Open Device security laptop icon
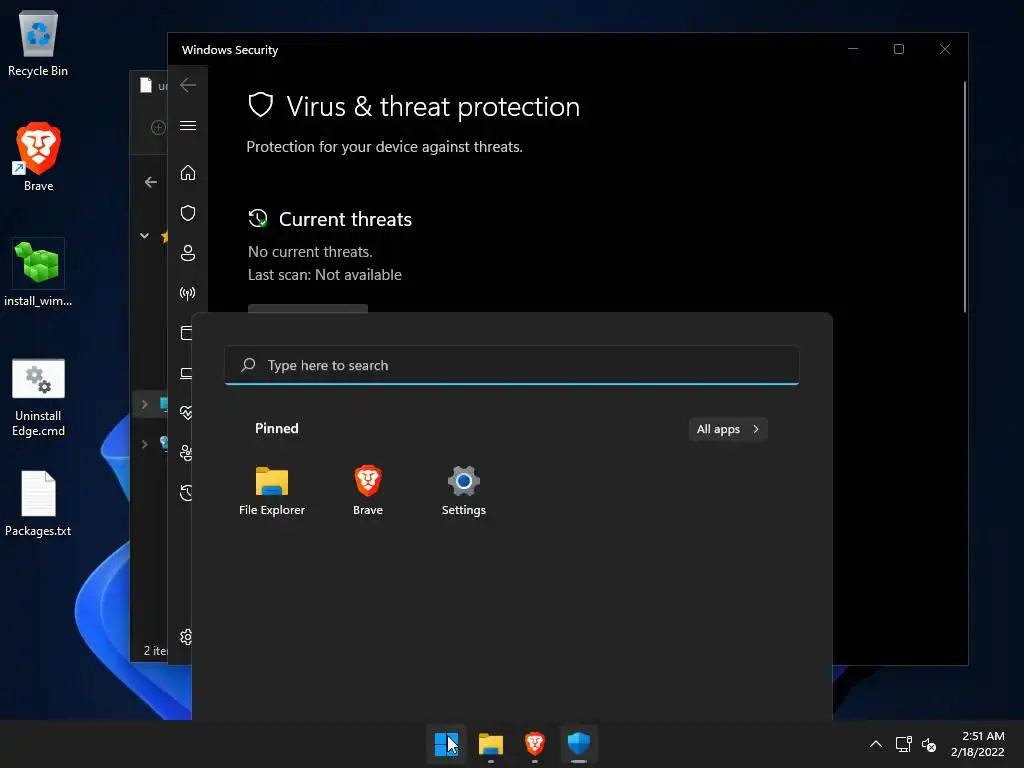 tap(186, 373)
